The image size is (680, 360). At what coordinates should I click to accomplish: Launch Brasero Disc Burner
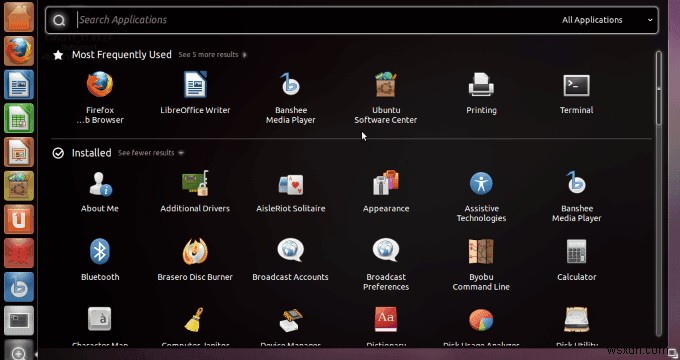195,260
